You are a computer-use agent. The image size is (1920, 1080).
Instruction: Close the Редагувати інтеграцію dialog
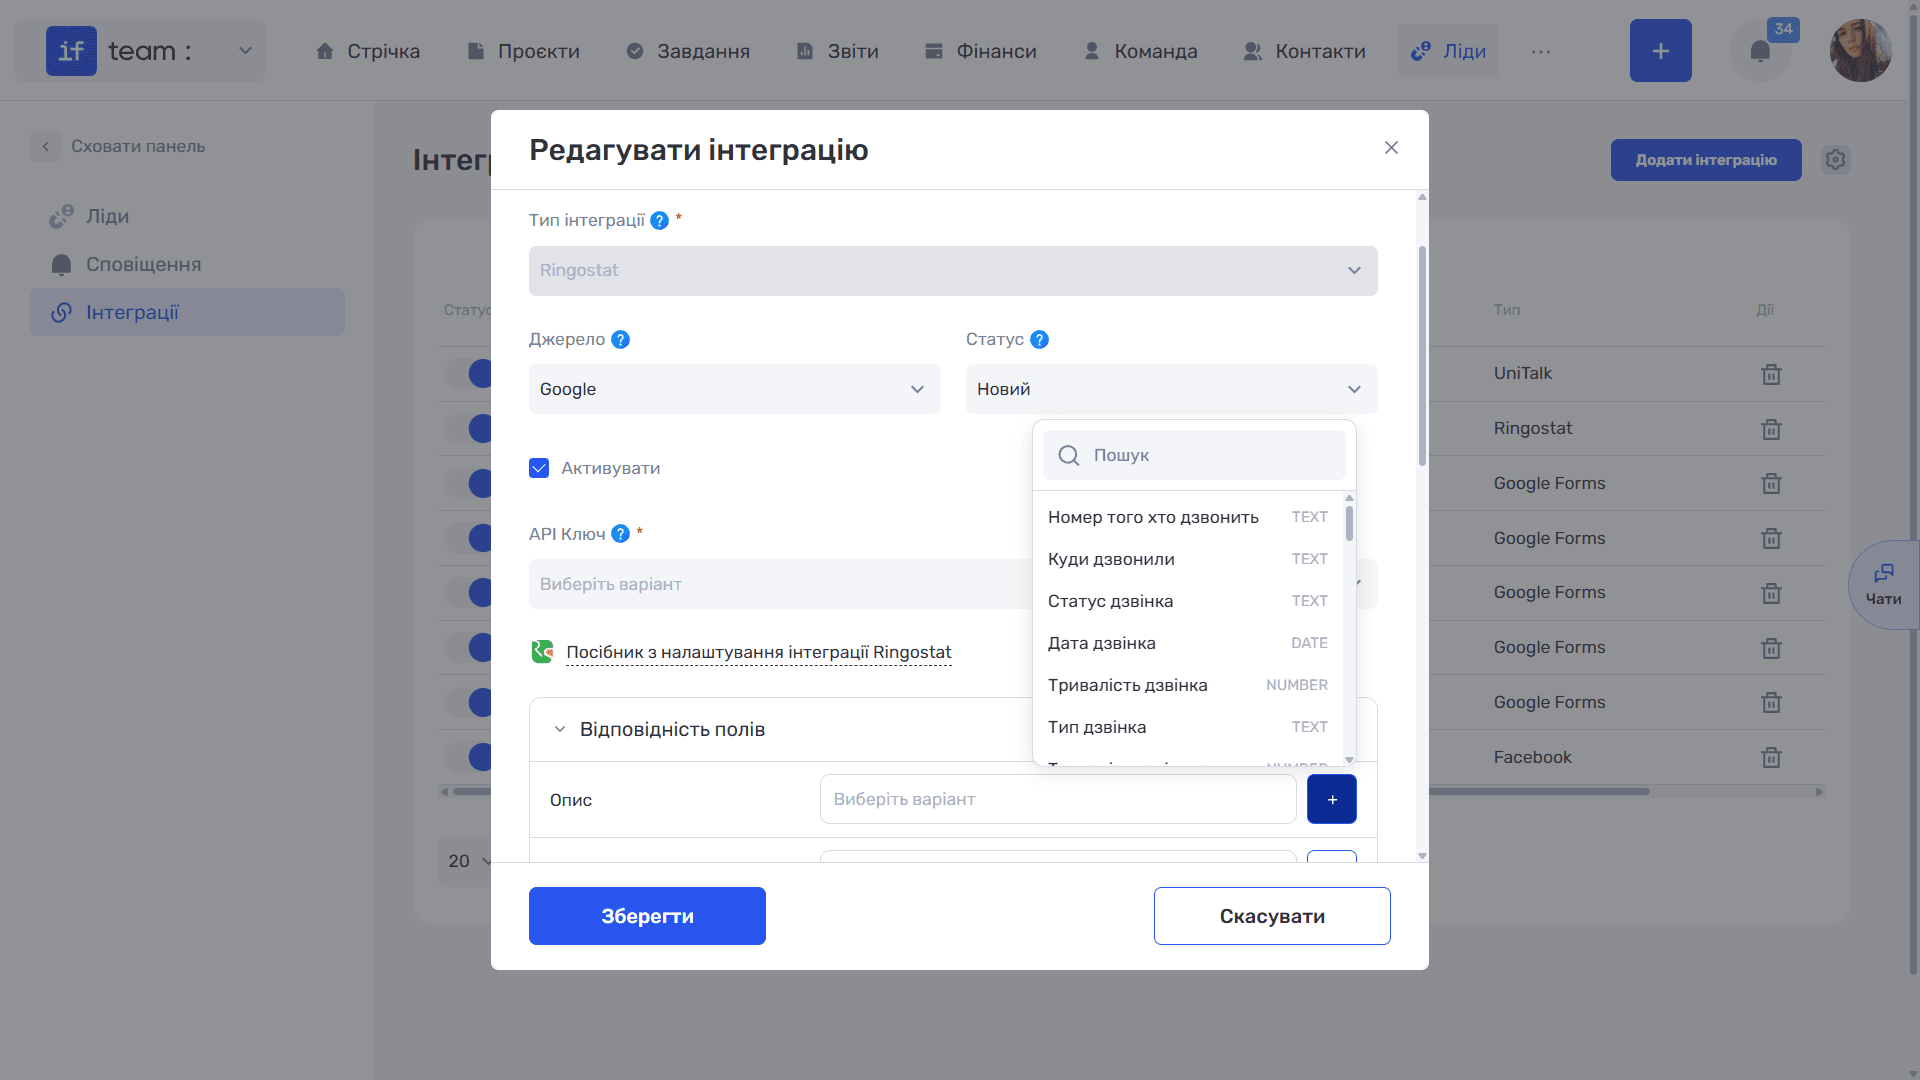pyautogui.click(x=1391, y=148)
